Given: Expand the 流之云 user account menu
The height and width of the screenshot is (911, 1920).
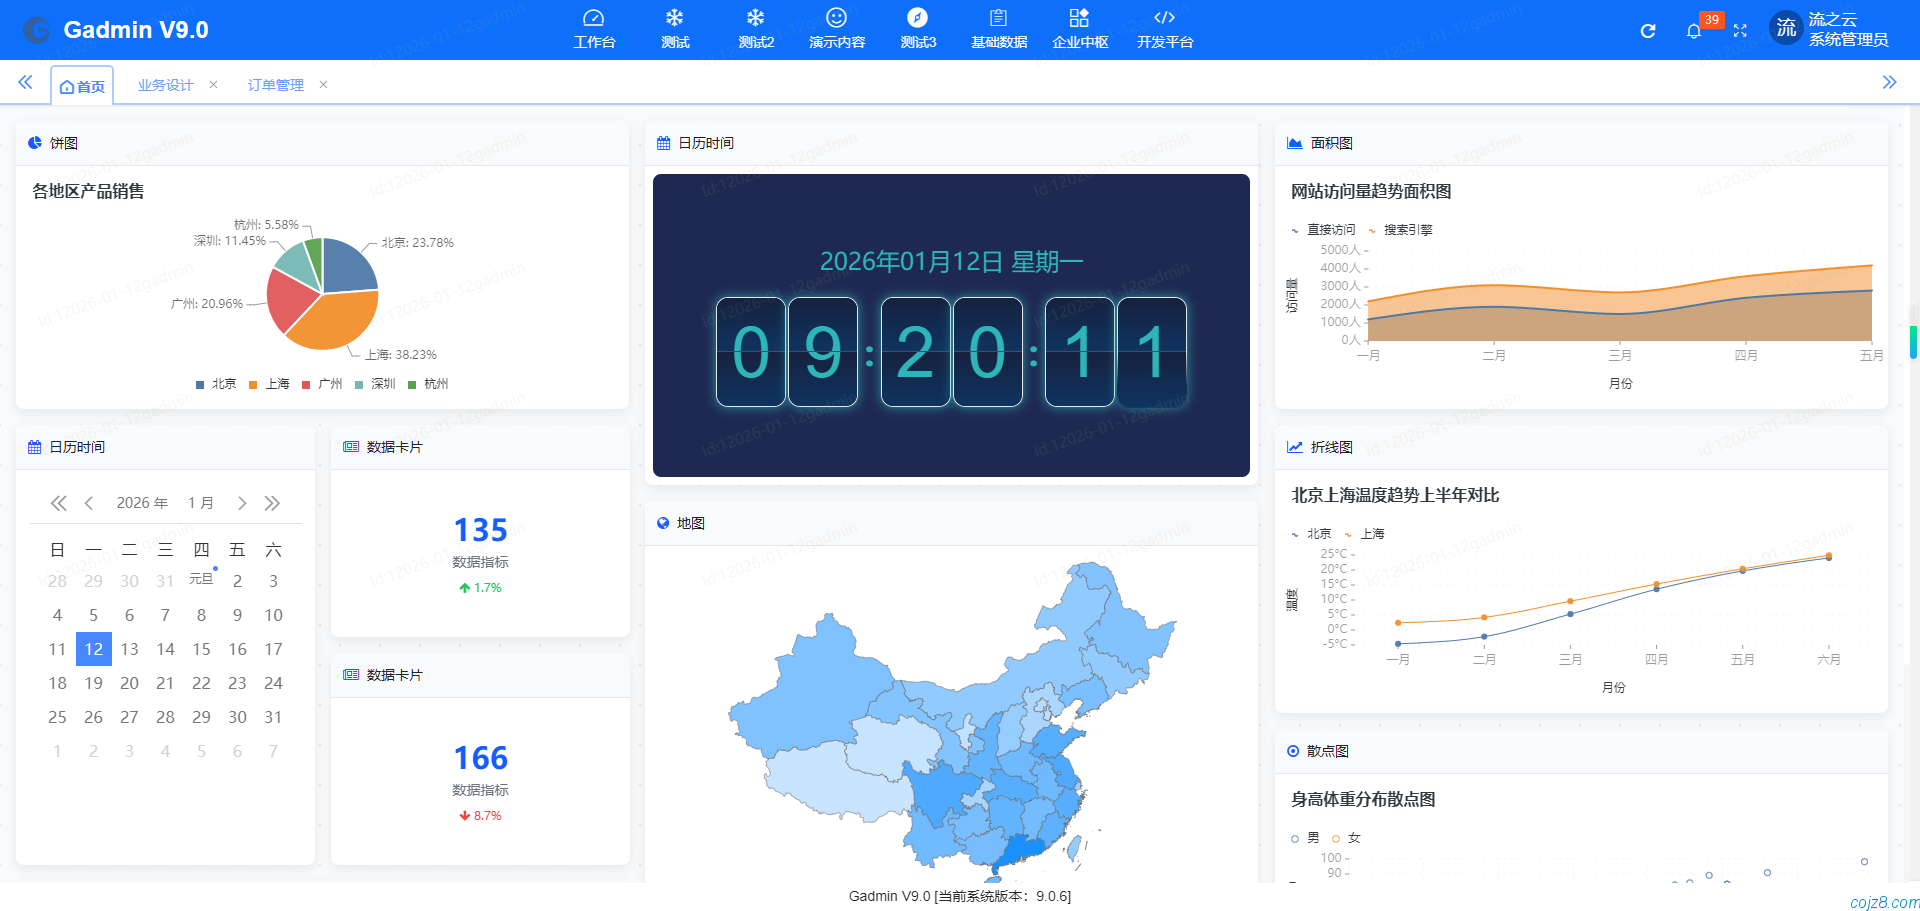Looking at the screenshot, I should (x=1828, y=29).
